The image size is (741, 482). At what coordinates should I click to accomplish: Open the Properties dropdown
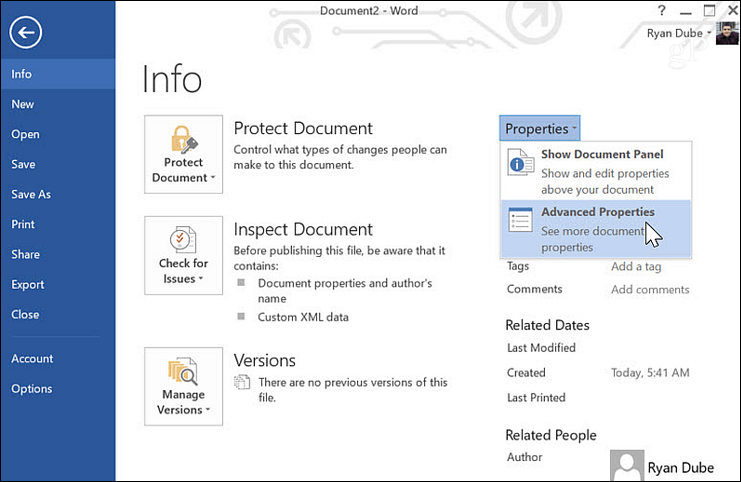pos(540,129)
